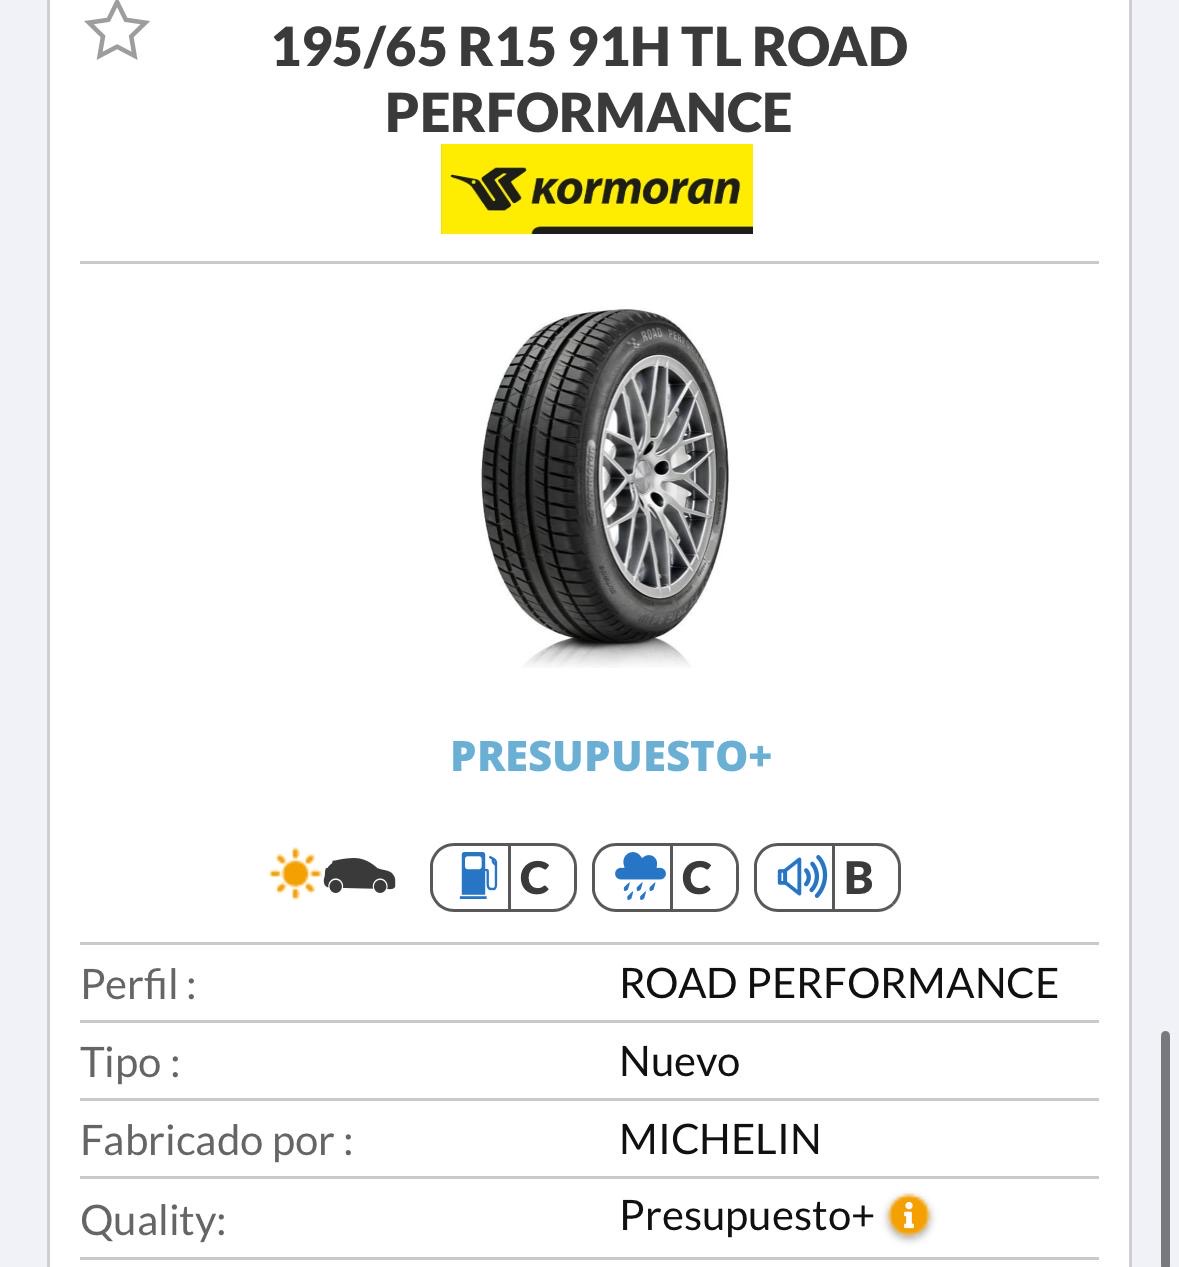This screenshot has width=1179, height=1267.
Task: Click the noise rating letter B
Action: coord(859,878)
